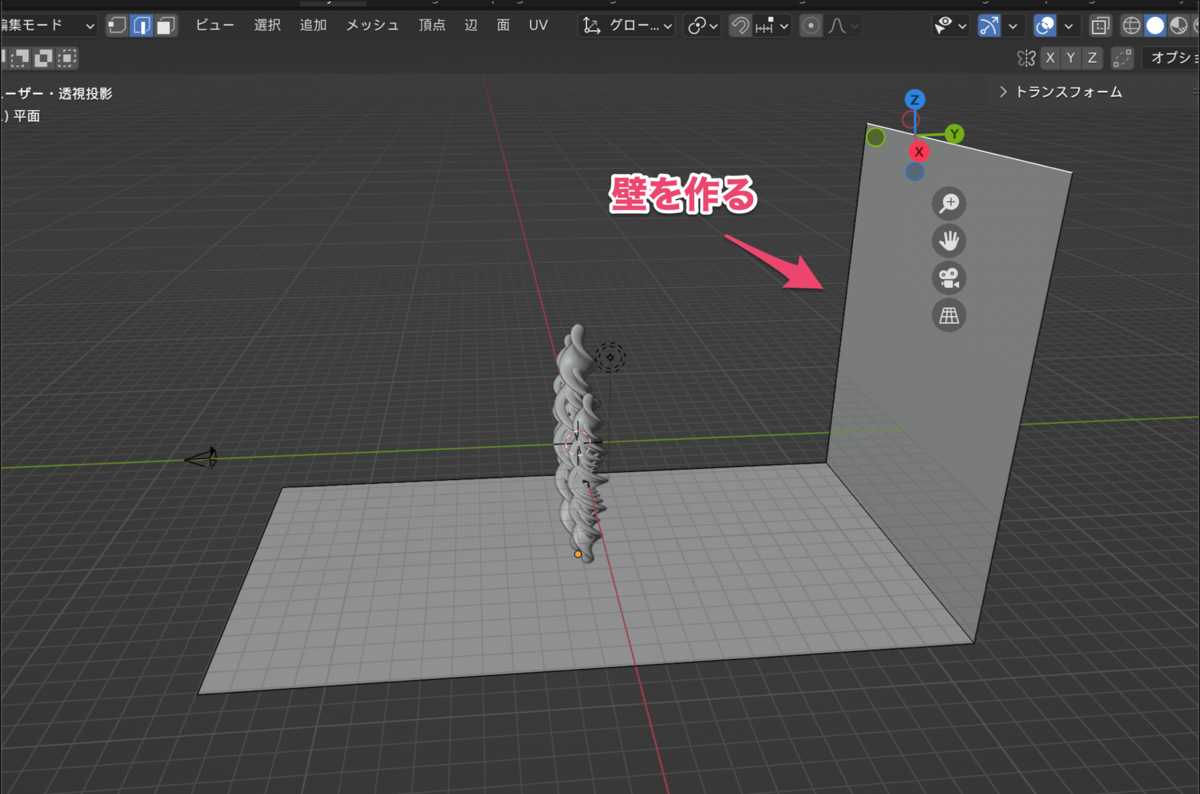Expand the トランスフォーム panel

(x=1060, y=92)
